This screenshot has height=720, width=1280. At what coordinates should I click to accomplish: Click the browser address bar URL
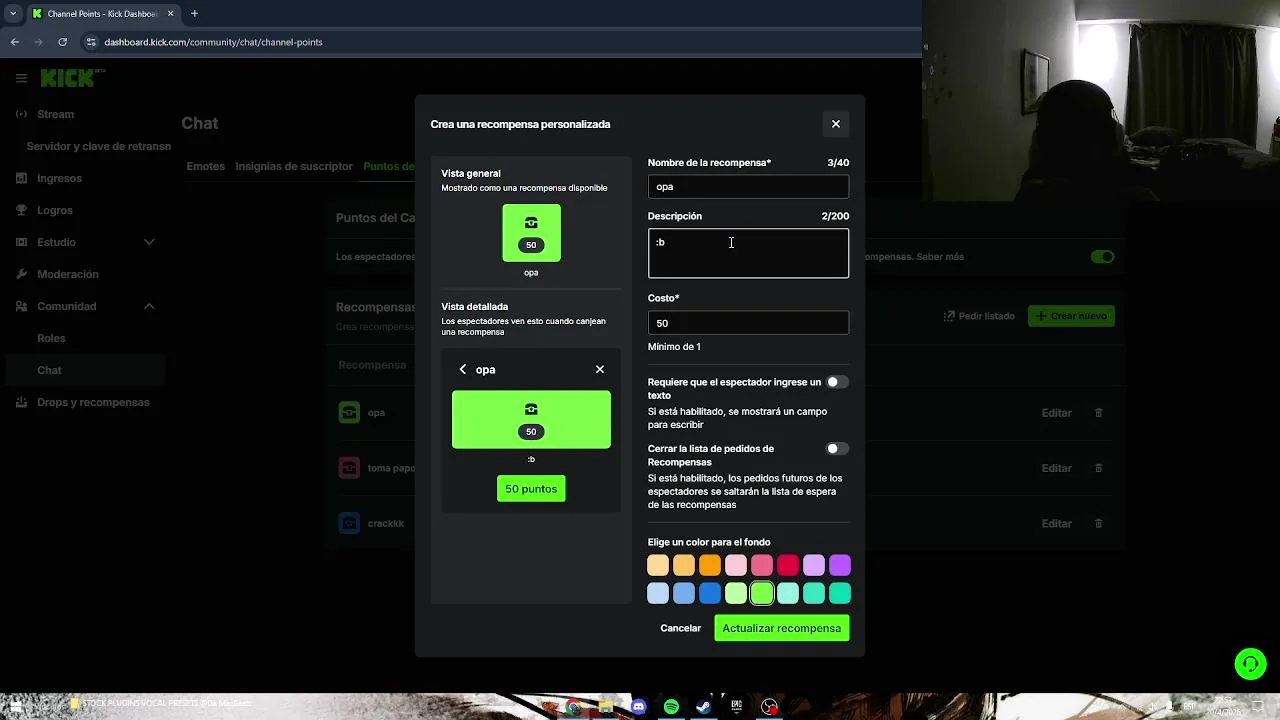(213, 42)
